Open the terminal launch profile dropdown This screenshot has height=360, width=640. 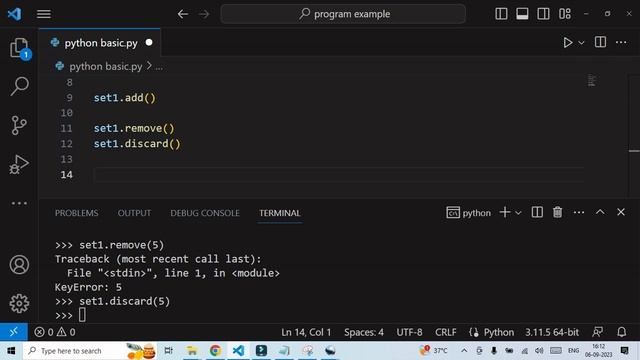coord(518,213)
